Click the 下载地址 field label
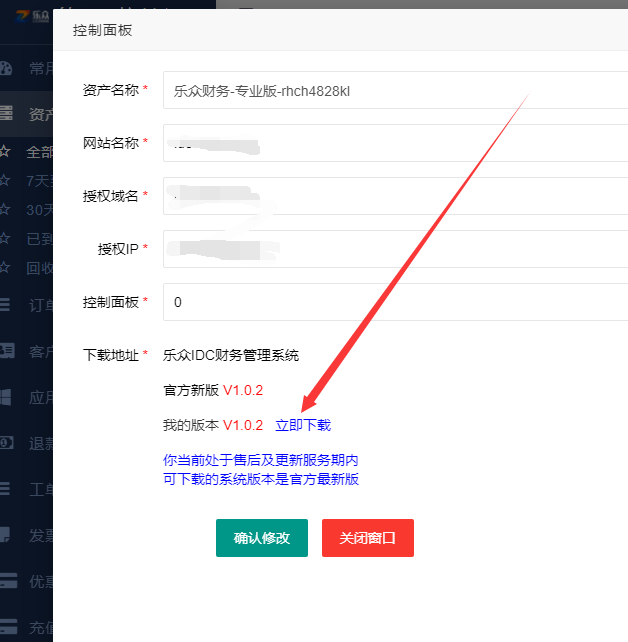Image resolution: width=628 pixels, height=642 pixels. point(111,355)
